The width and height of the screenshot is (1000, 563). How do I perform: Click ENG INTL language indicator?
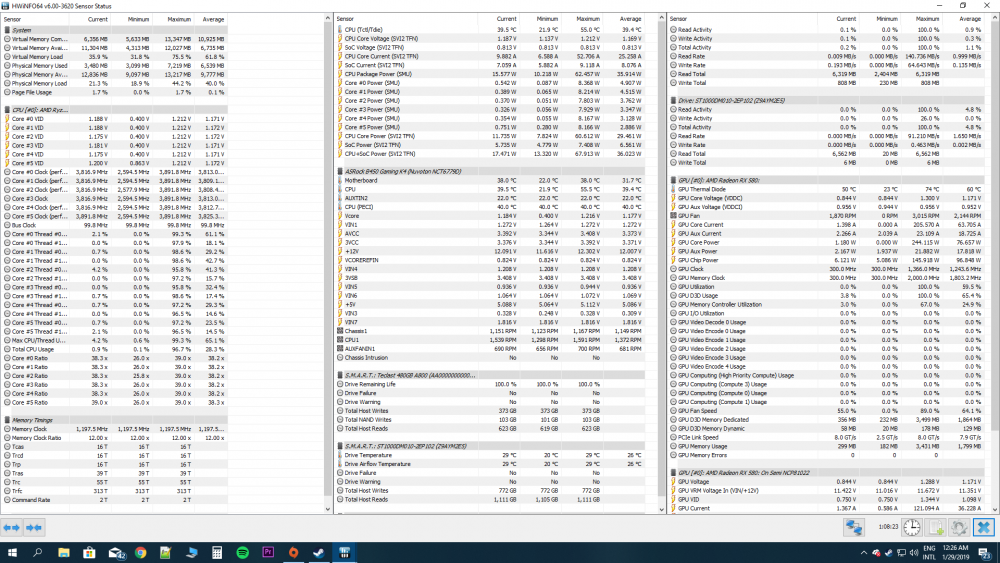coord(929,552)
